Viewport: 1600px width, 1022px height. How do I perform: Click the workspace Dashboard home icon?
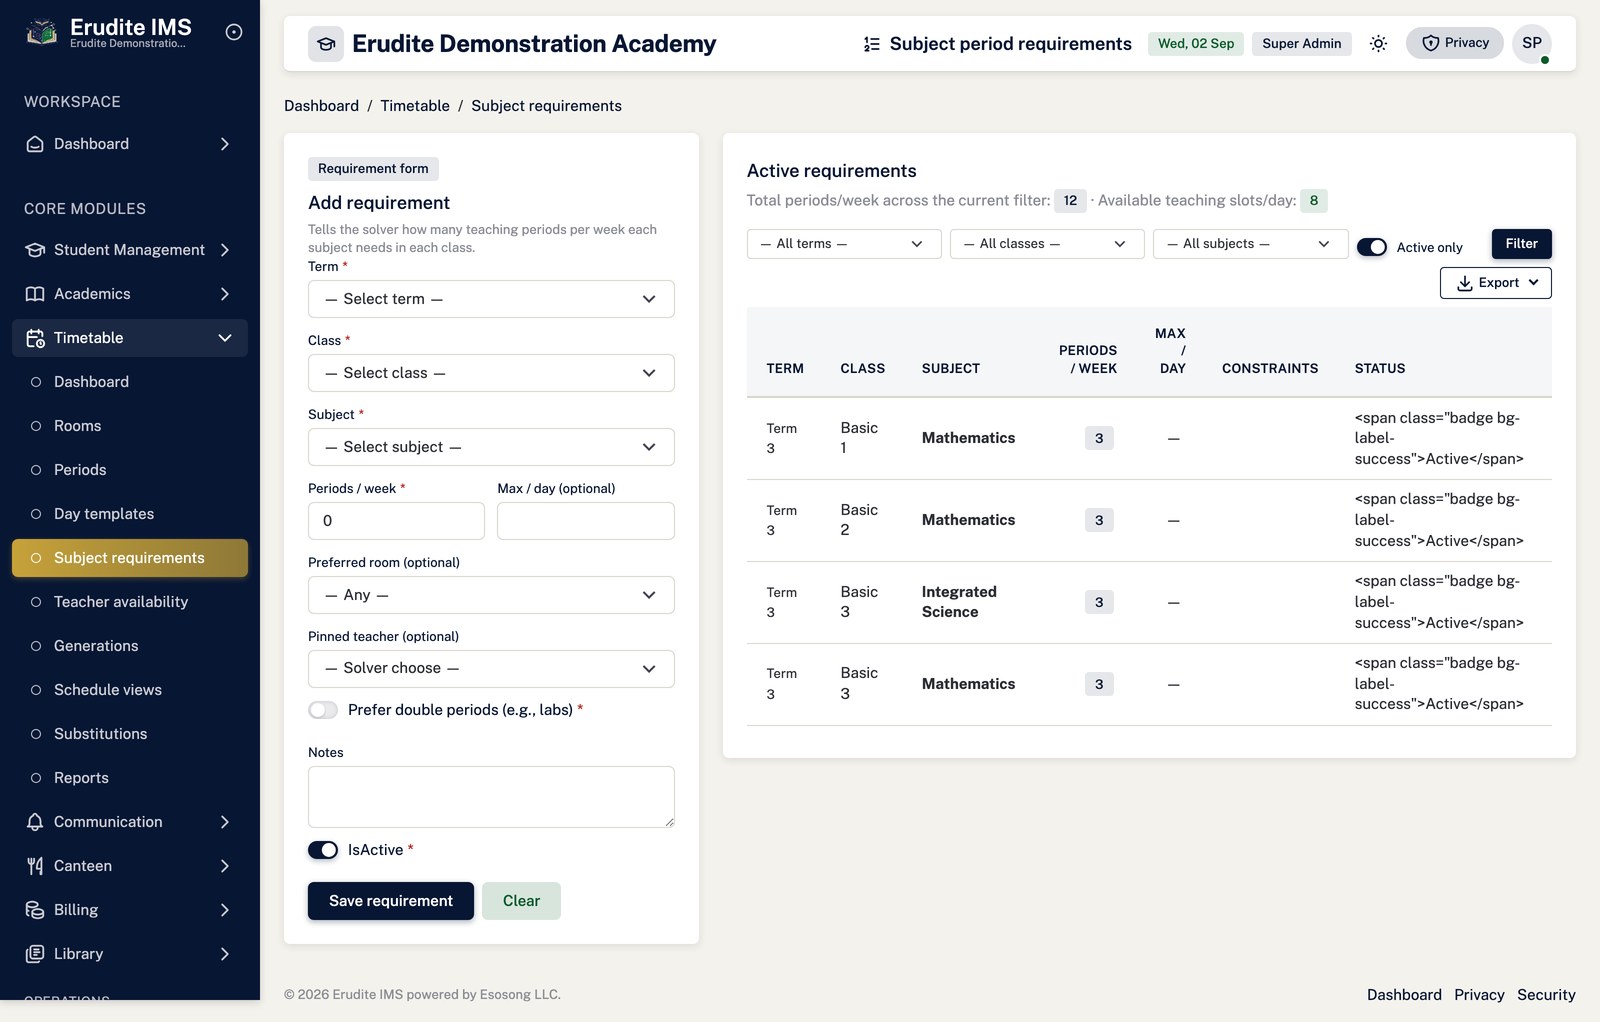(x=35, y=144)
